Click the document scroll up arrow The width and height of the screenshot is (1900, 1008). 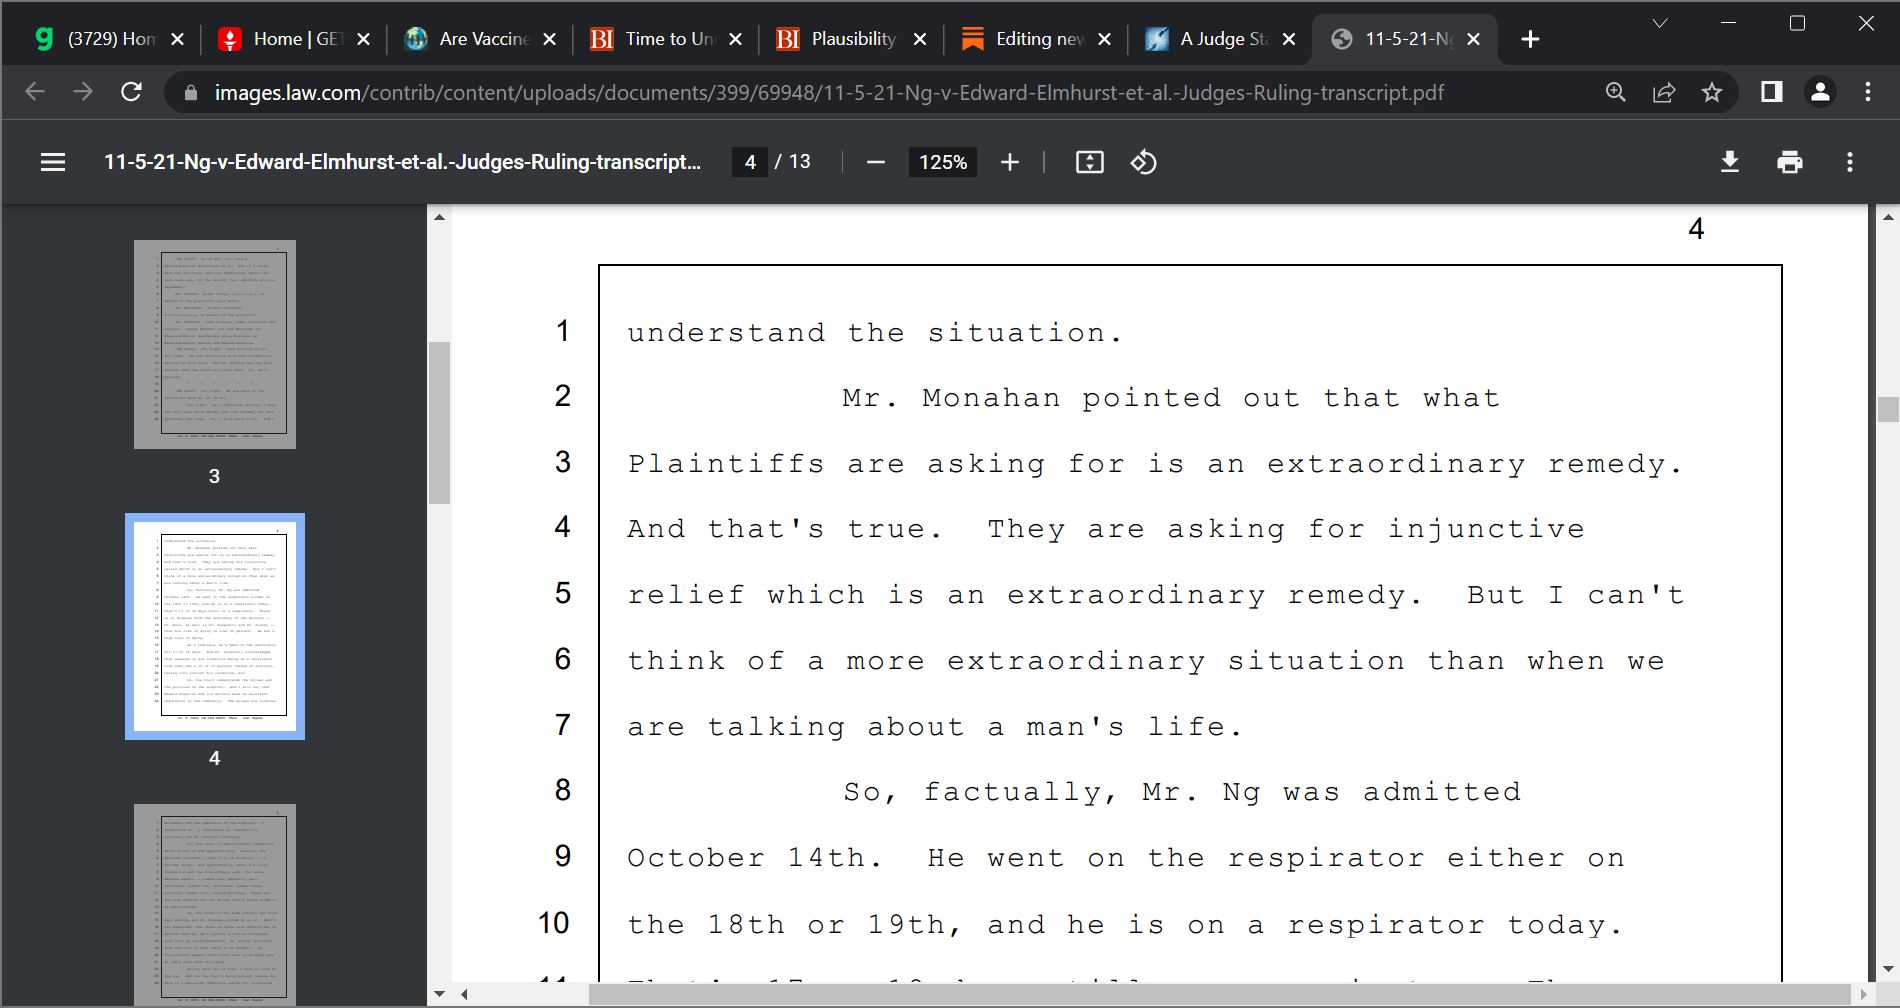coord(1888,216)
